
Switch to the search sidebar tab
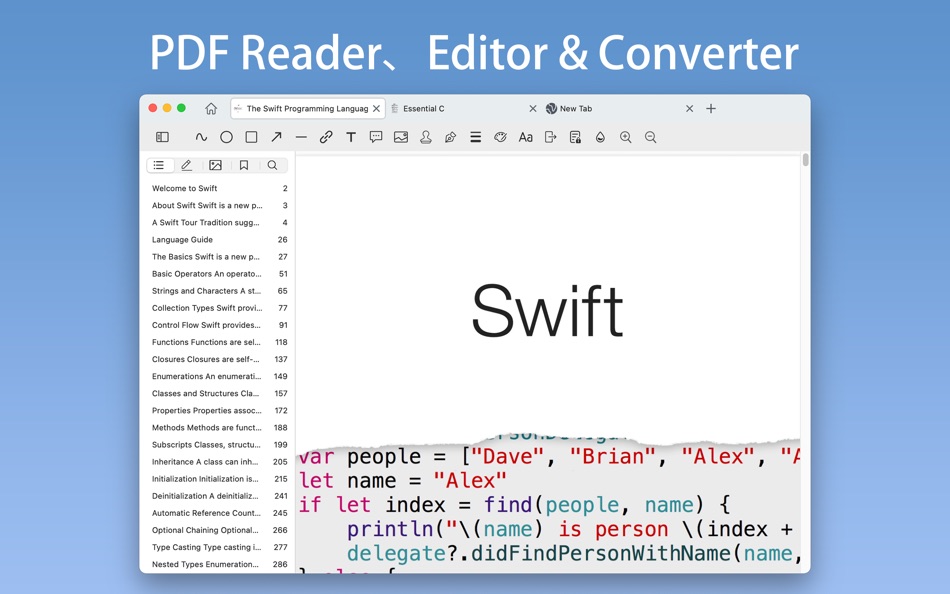(273, 165)
